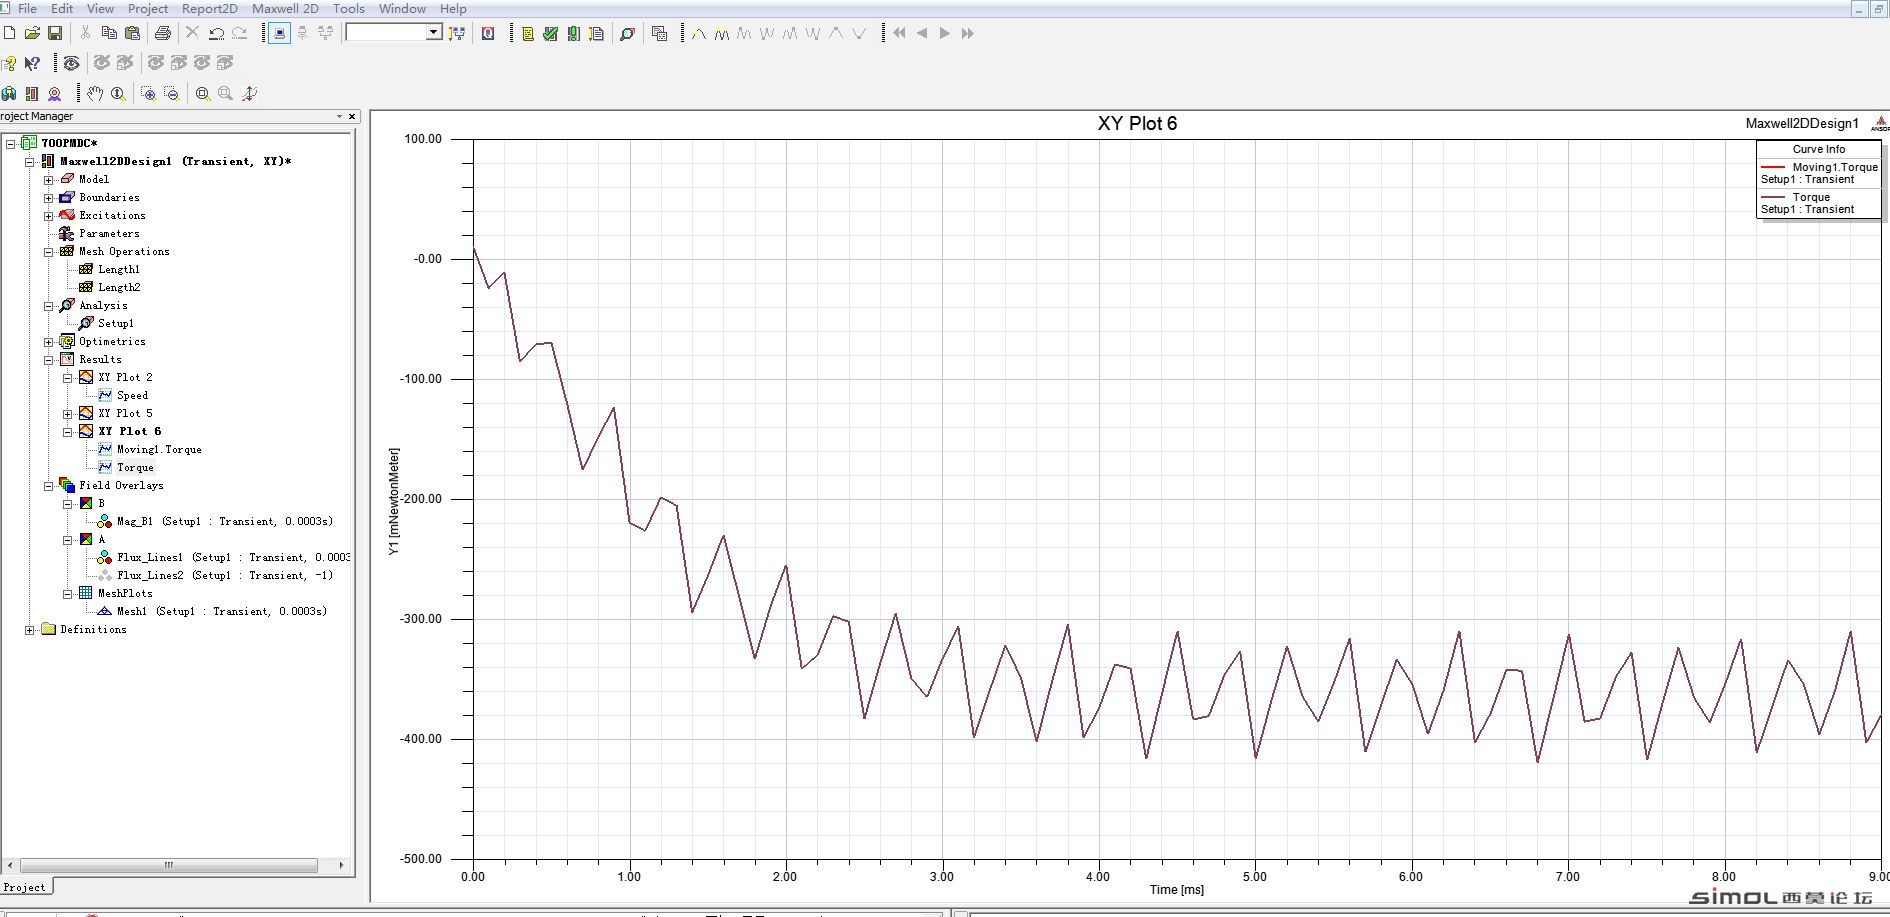The height and width of the screenshot is (917, 1890).
Task: Click the coordinate axis orientation icon
Action: coord(249,93)
